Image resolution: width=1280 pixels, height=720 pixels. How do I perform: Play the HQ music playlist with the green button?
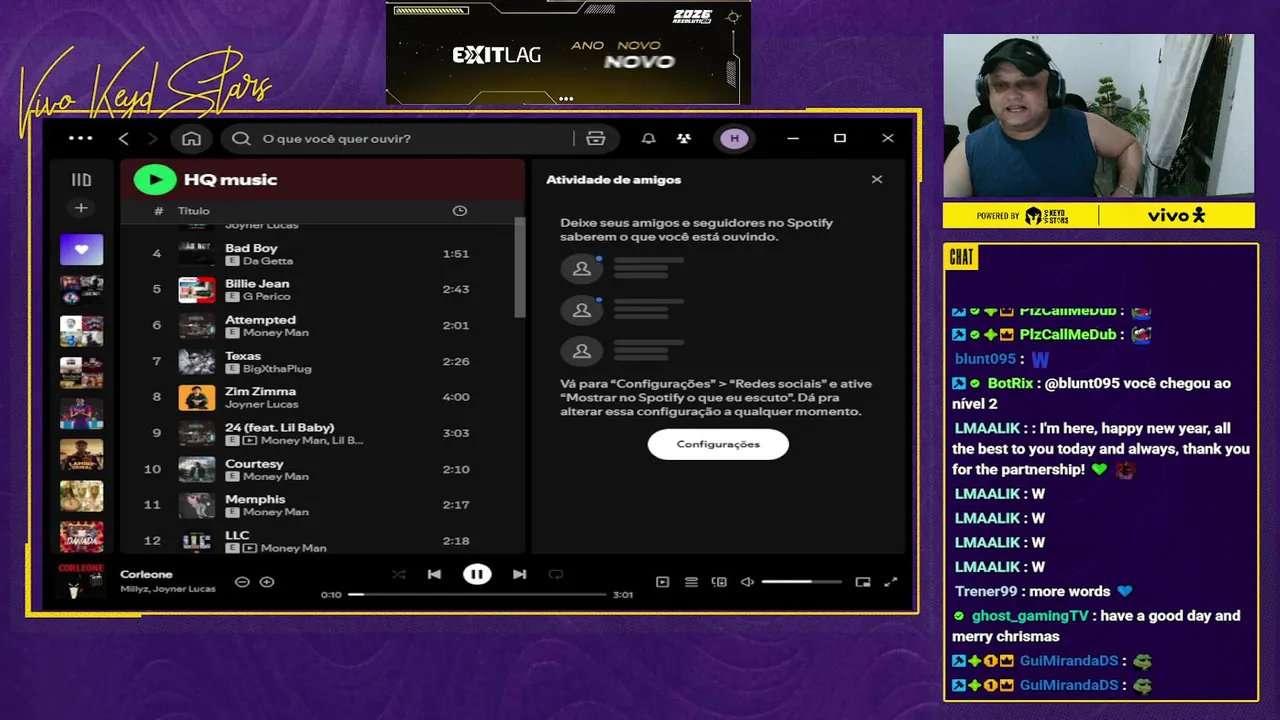[155, 180]
